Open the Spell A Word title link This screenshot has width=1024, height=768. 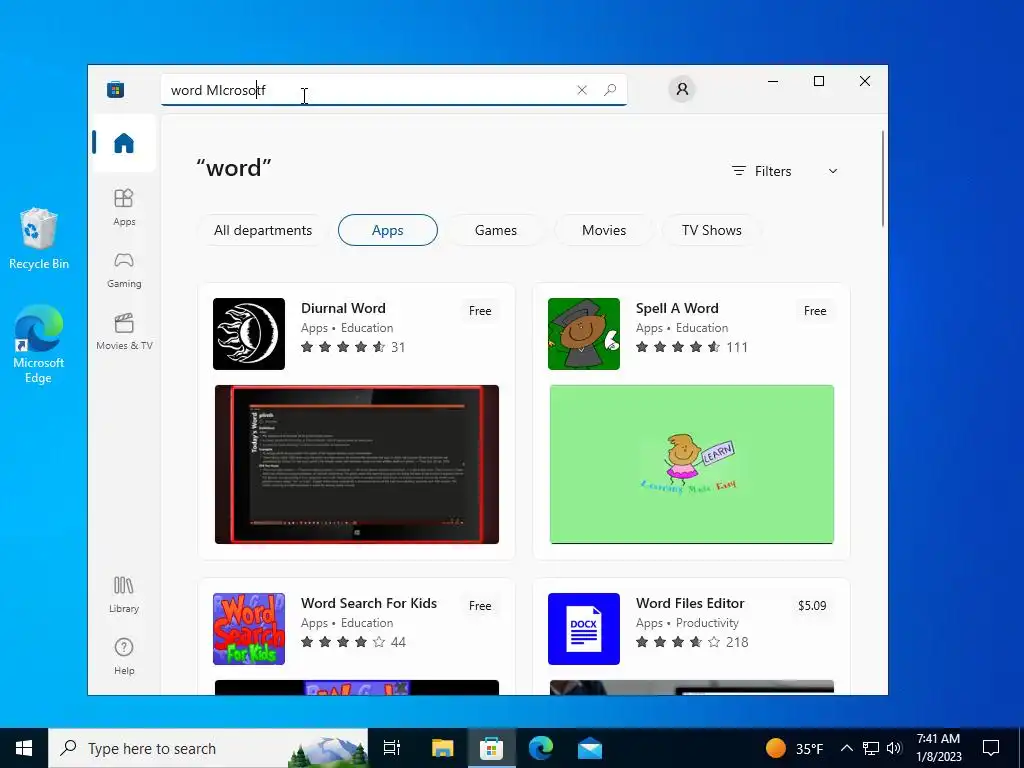coord(677,308)
